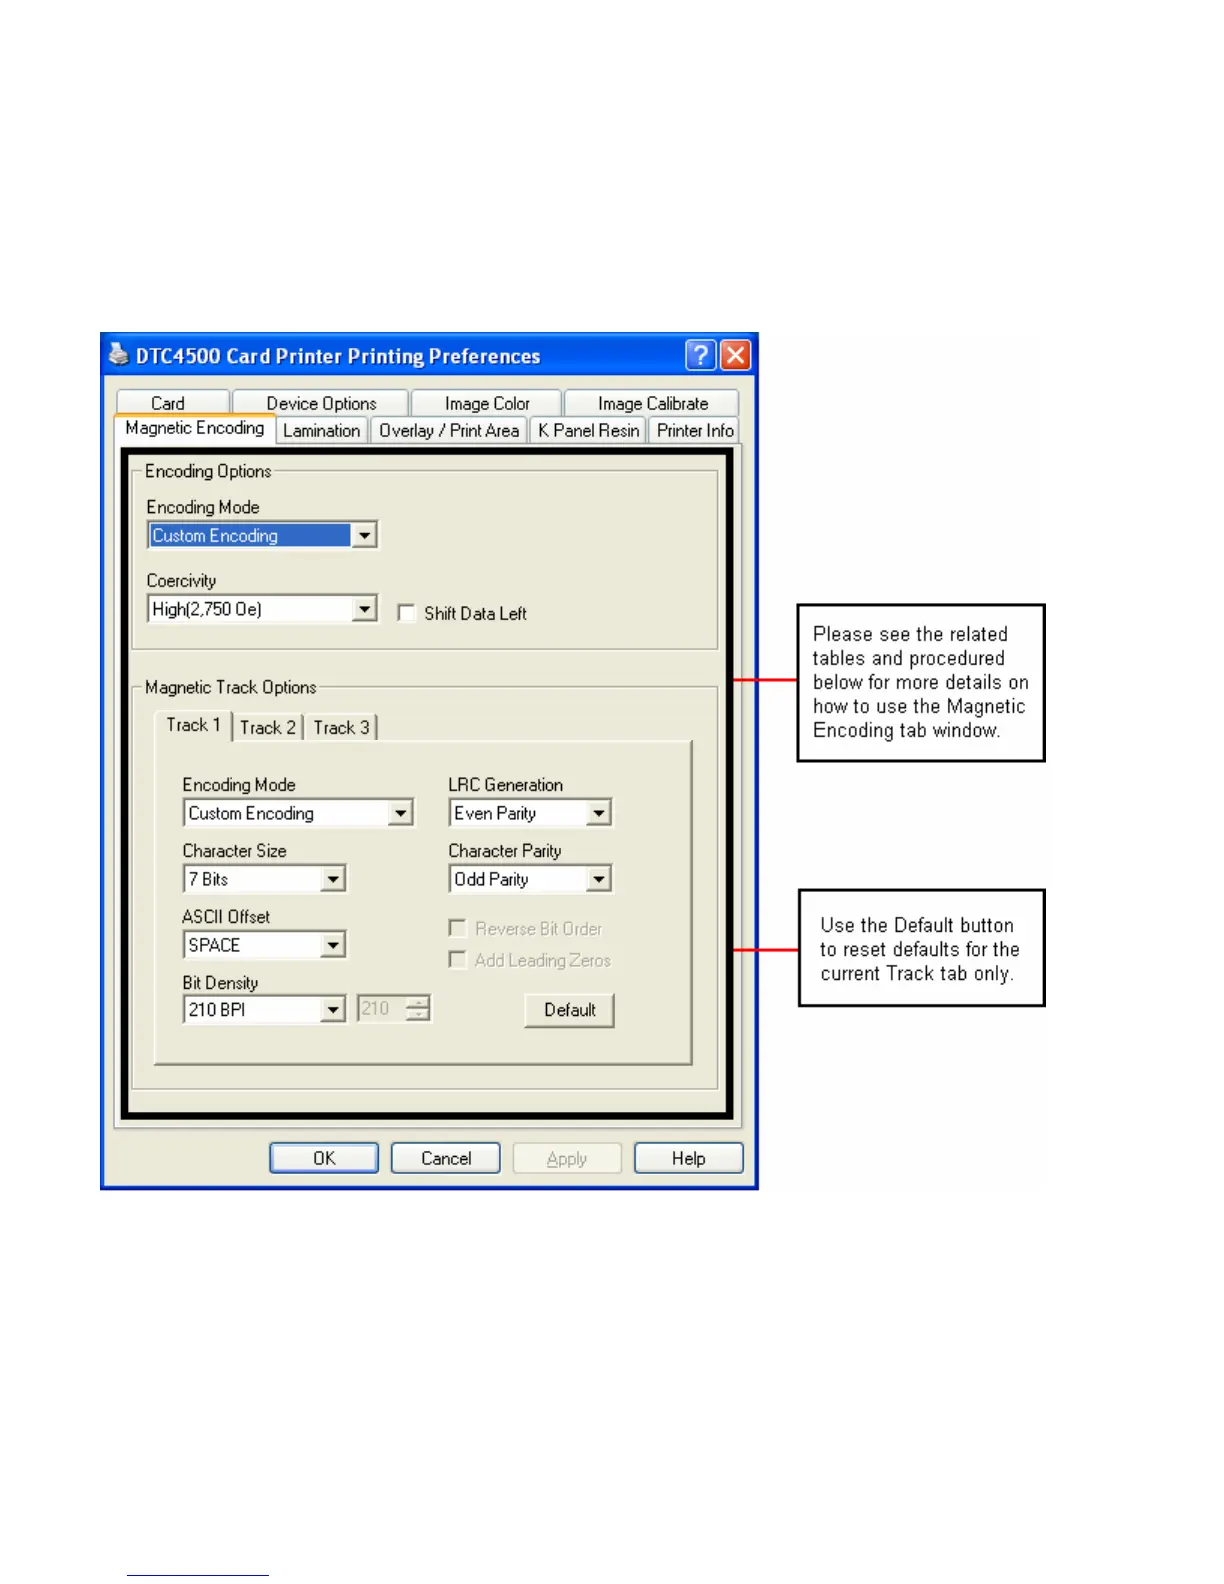Image resolution: width=1224 pixels, height=1584 pixels.
Task: Click the ASCII Offset label
Action: pyautogui.click(x=226, y=916)
